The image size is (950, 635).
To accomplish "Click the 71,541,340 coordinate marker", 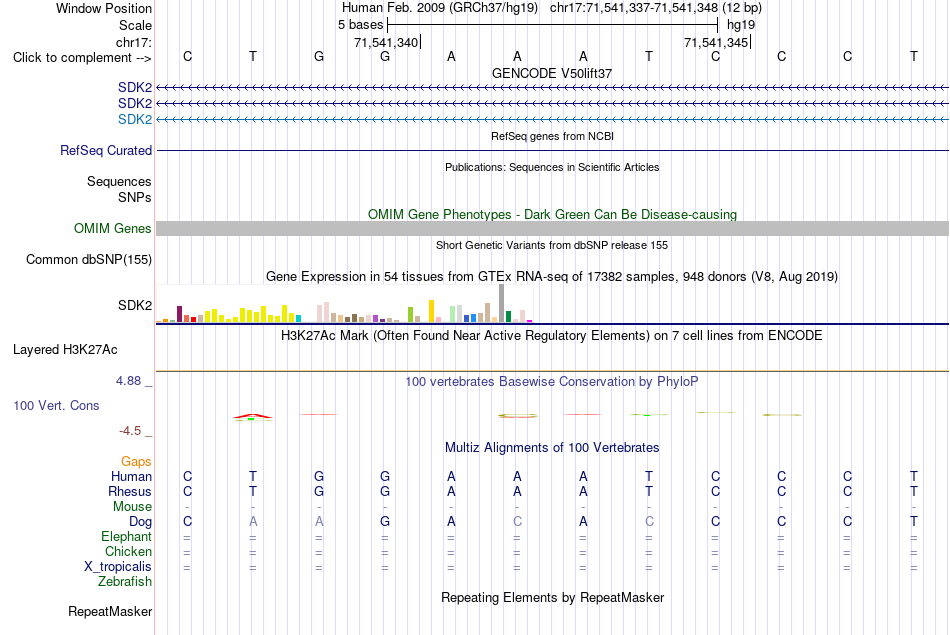I will (387, 42).
